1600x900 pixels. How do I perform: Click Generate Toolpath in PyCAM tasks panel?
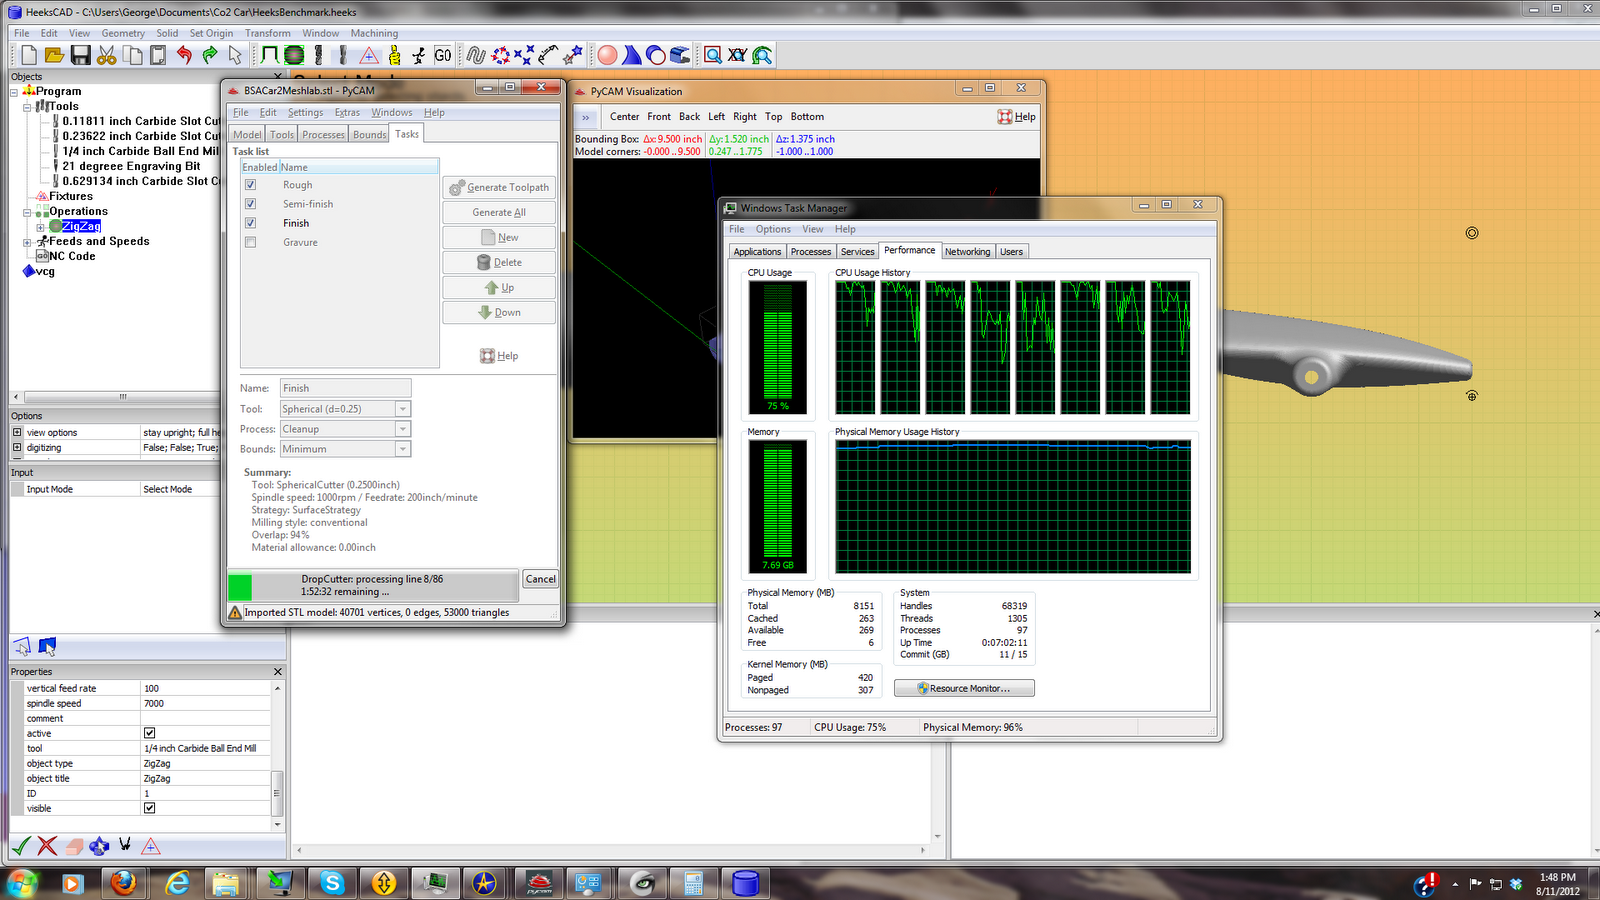point(498,187)
